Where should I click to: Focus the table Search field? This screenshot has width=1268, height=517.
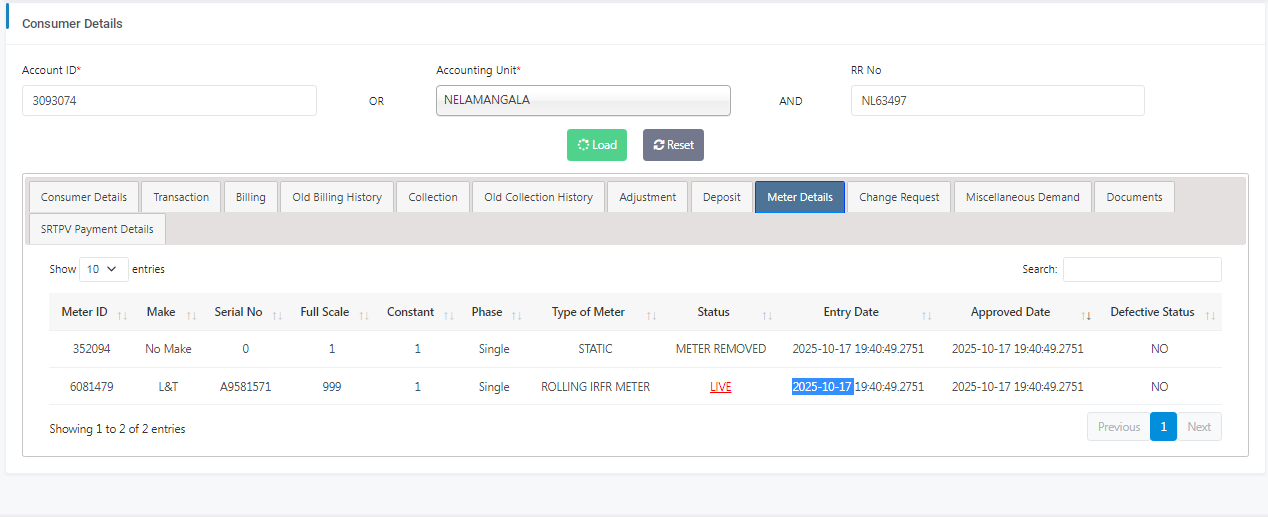pyautogui.click(x=1141, y=269)
